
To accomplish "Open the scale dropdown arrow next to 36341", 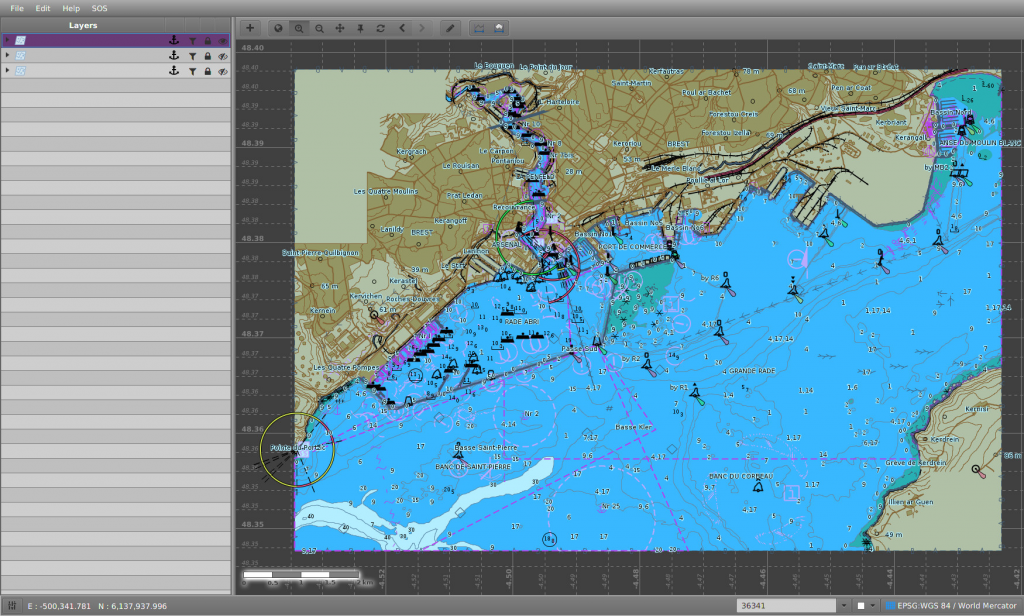I will tap(843, 606).
